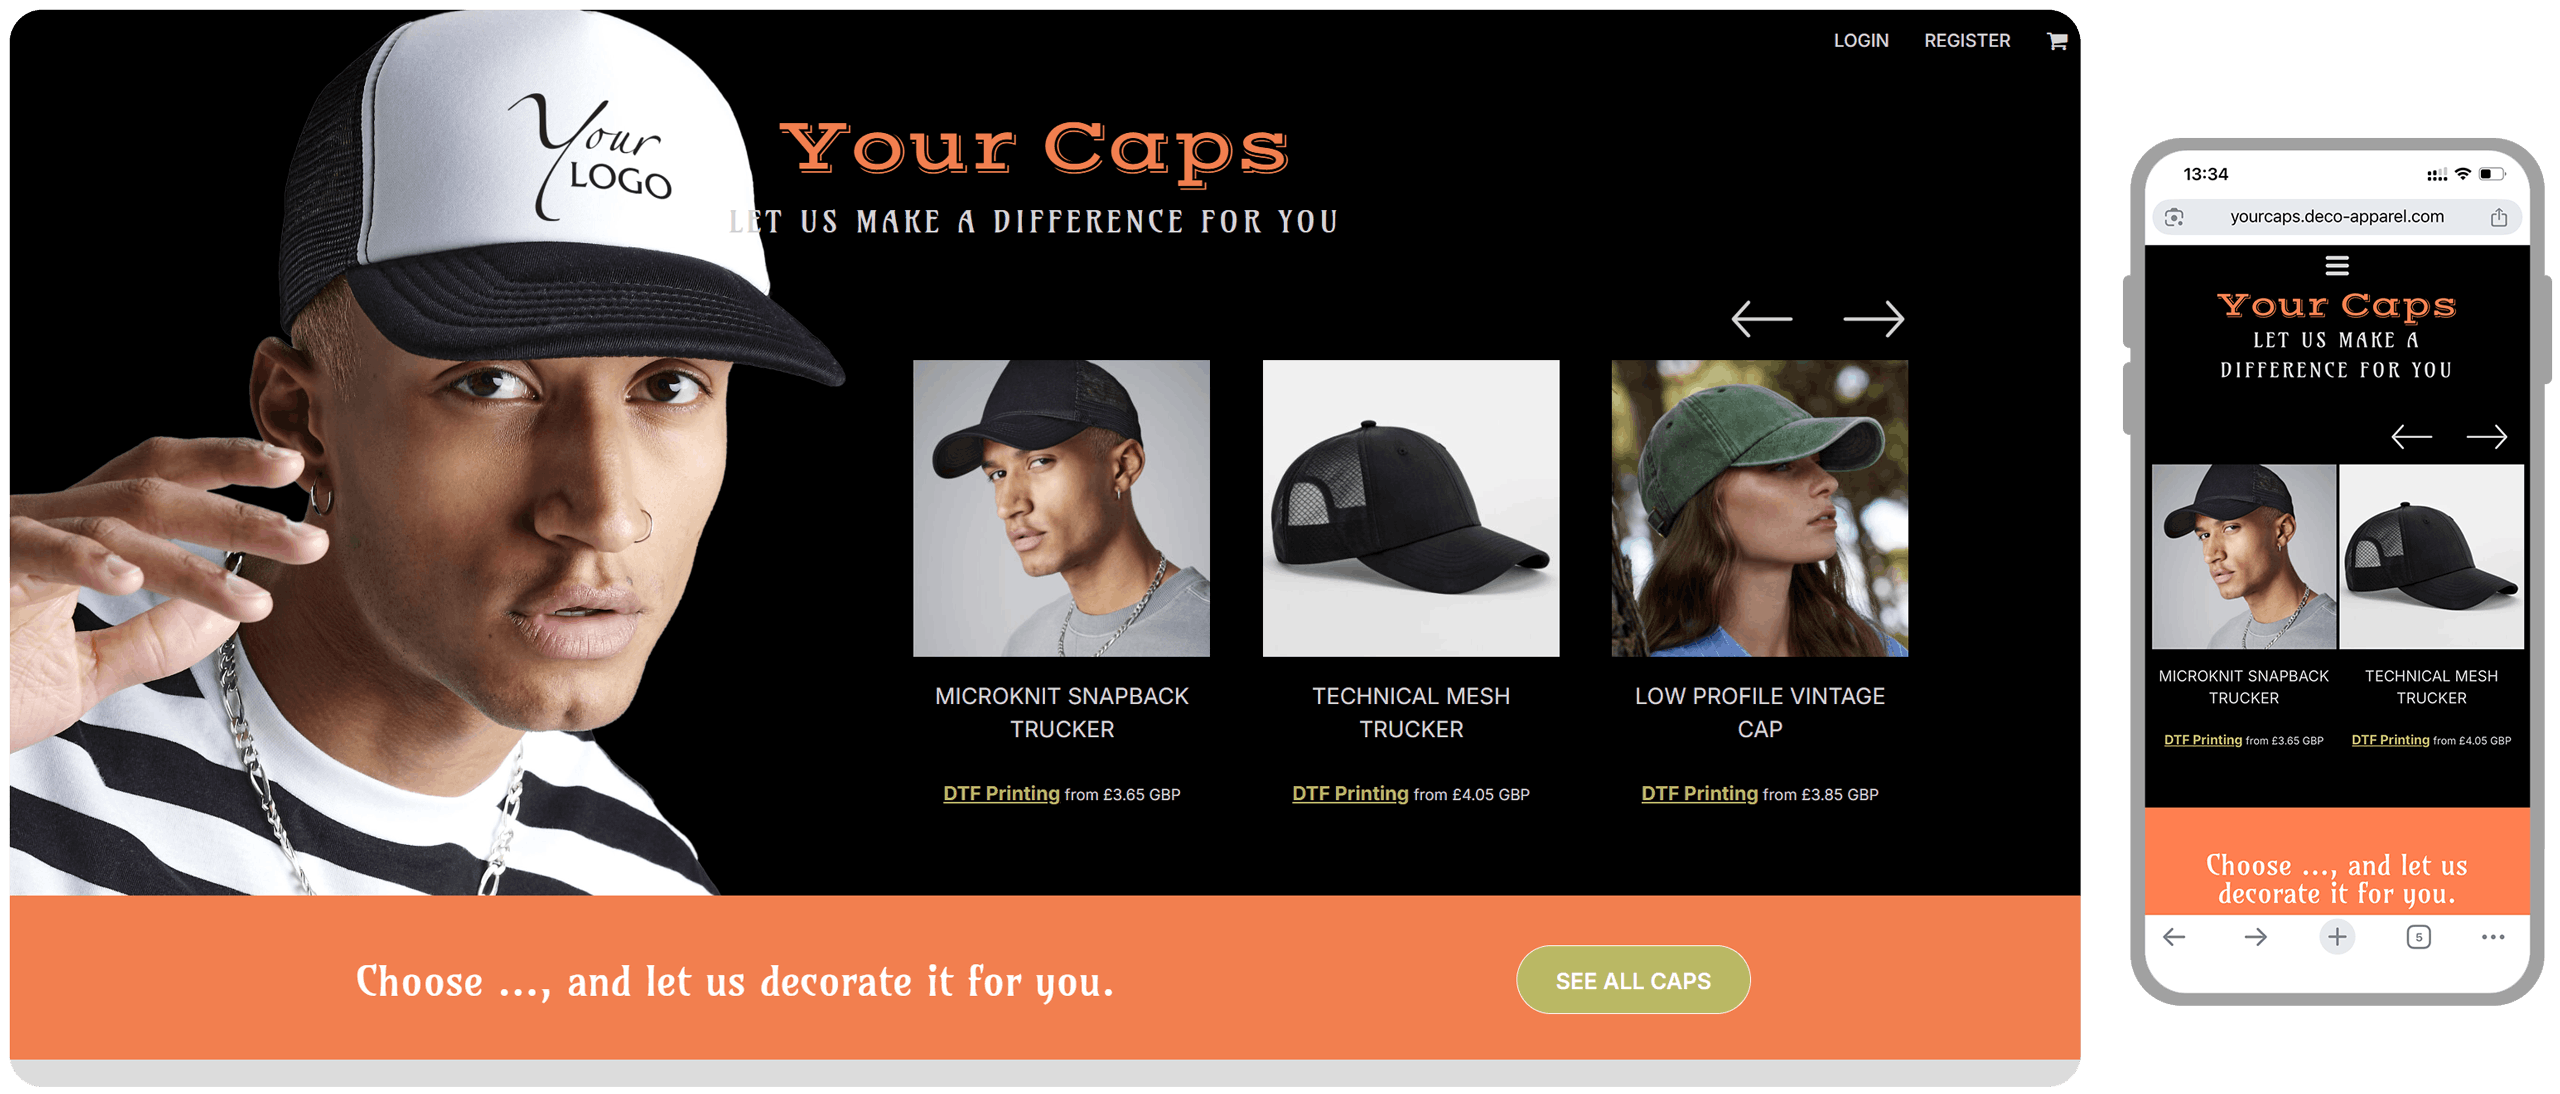Click the SEE ALL CAPS button
The width and height of the screenshot is (2560, 1094).
pos(1632,980)
